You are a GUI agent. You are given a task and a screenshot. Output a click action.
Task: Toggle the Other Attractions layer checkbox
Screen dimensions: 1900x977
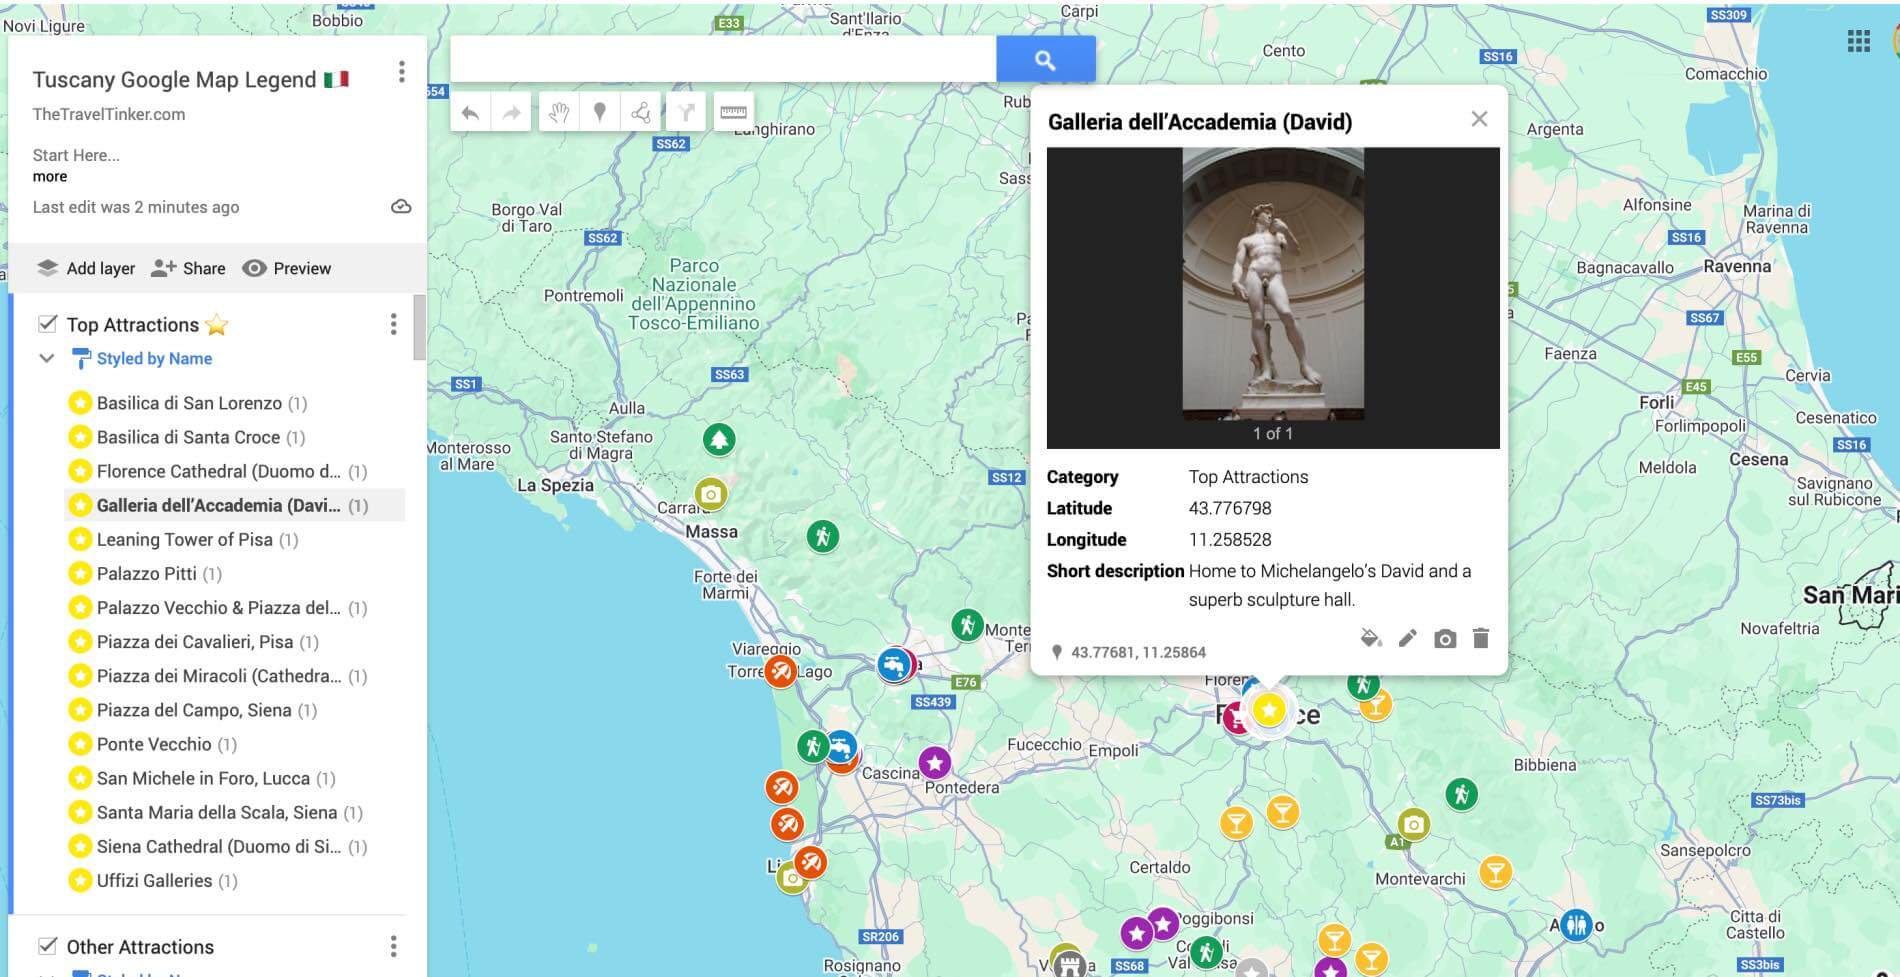pos(47,946)
